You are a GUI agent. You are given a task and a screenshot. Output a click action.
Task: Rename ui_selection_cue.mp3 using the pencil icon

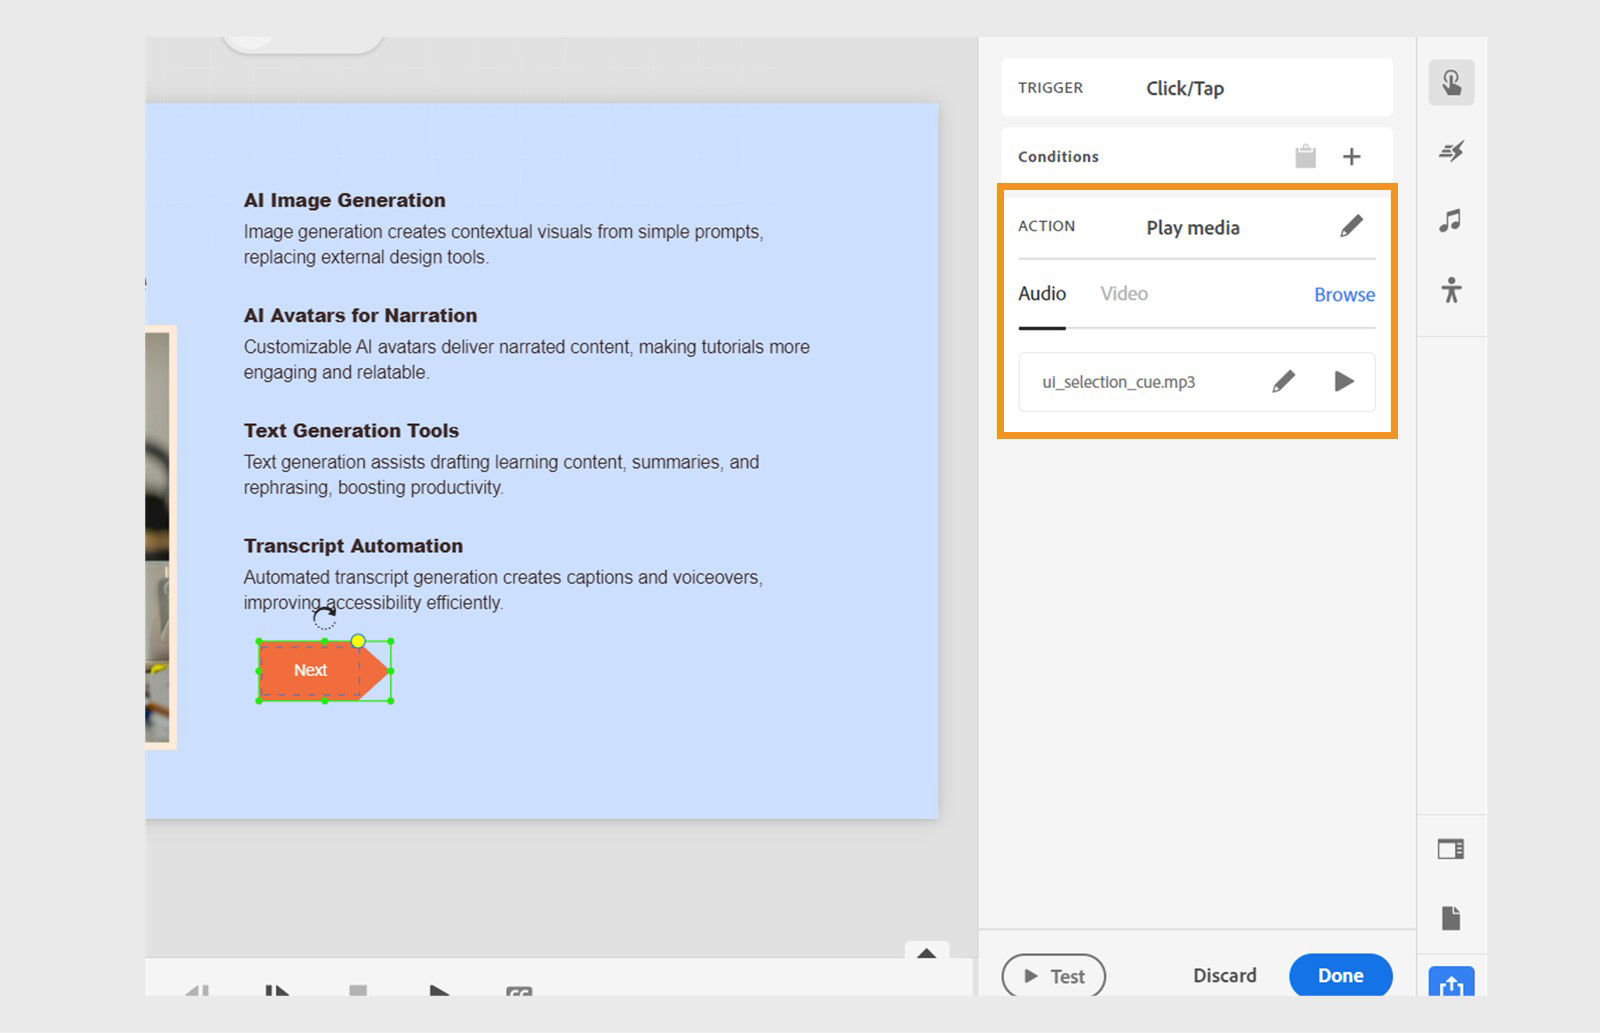1283,381
